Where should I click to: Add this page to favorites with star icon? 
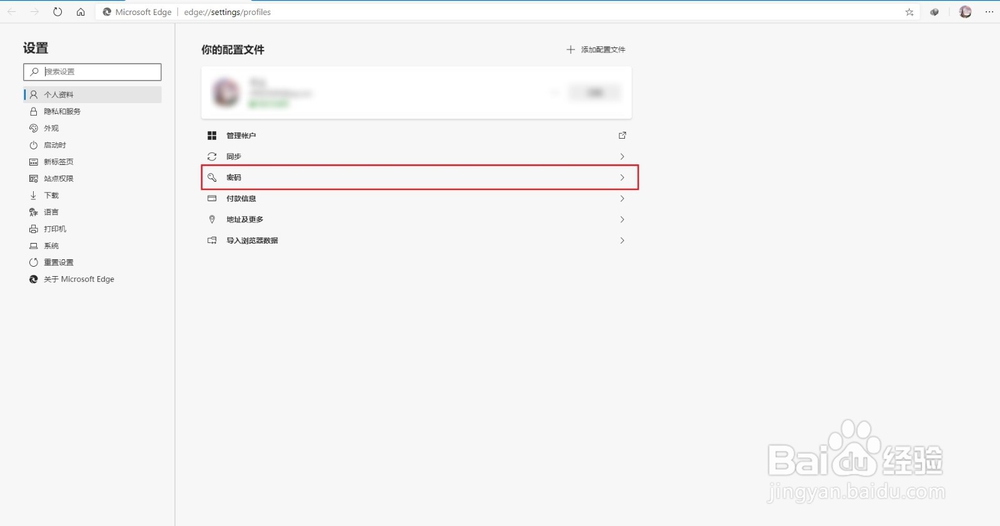[x=909, y=12]
